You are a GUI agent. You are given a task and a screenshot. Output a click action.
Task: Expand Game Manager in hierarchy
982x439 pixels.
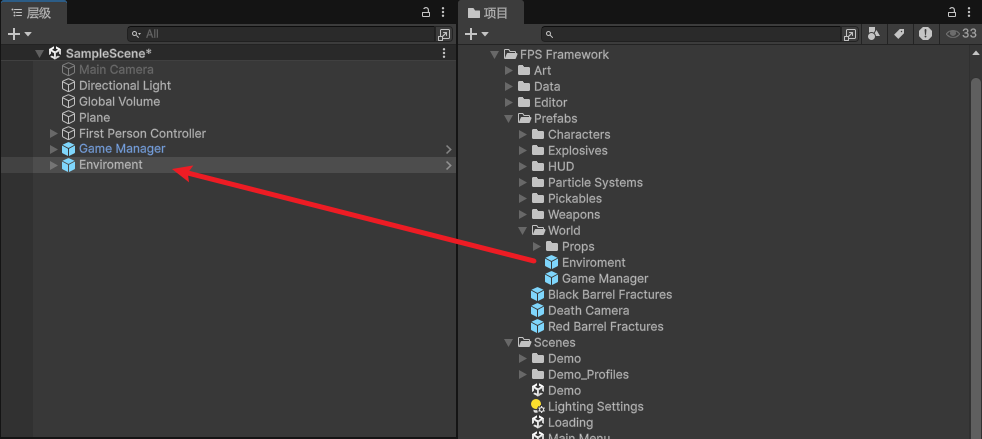[53, 149]
